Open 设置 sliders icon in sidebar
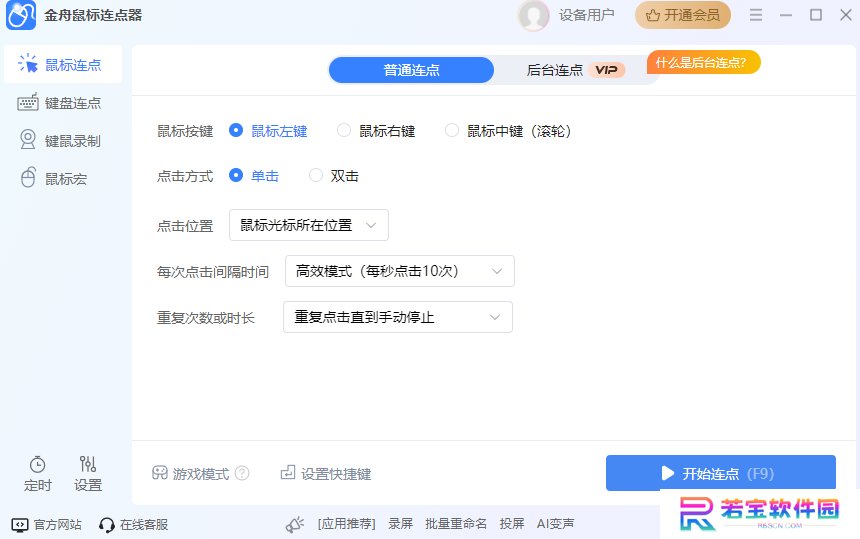The height and width of the screenshot is (539, 860). pos(88,464)
